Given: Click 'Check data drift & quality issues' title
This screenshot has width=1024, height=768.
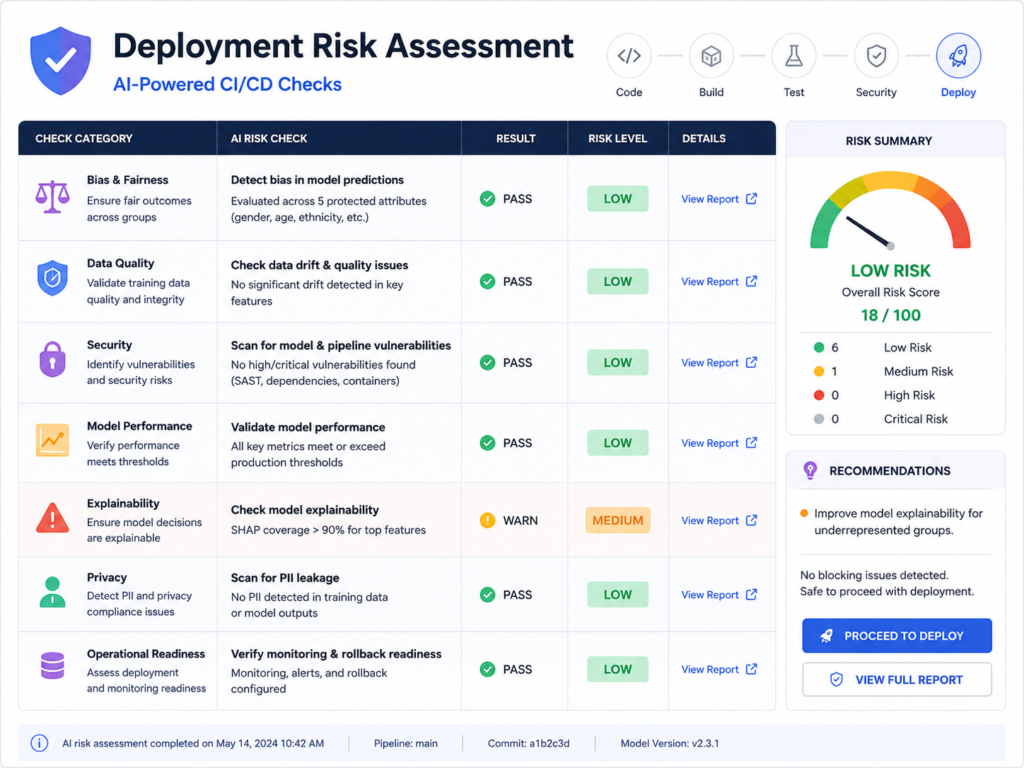Looking at the screenshot, I should [319, 265].
